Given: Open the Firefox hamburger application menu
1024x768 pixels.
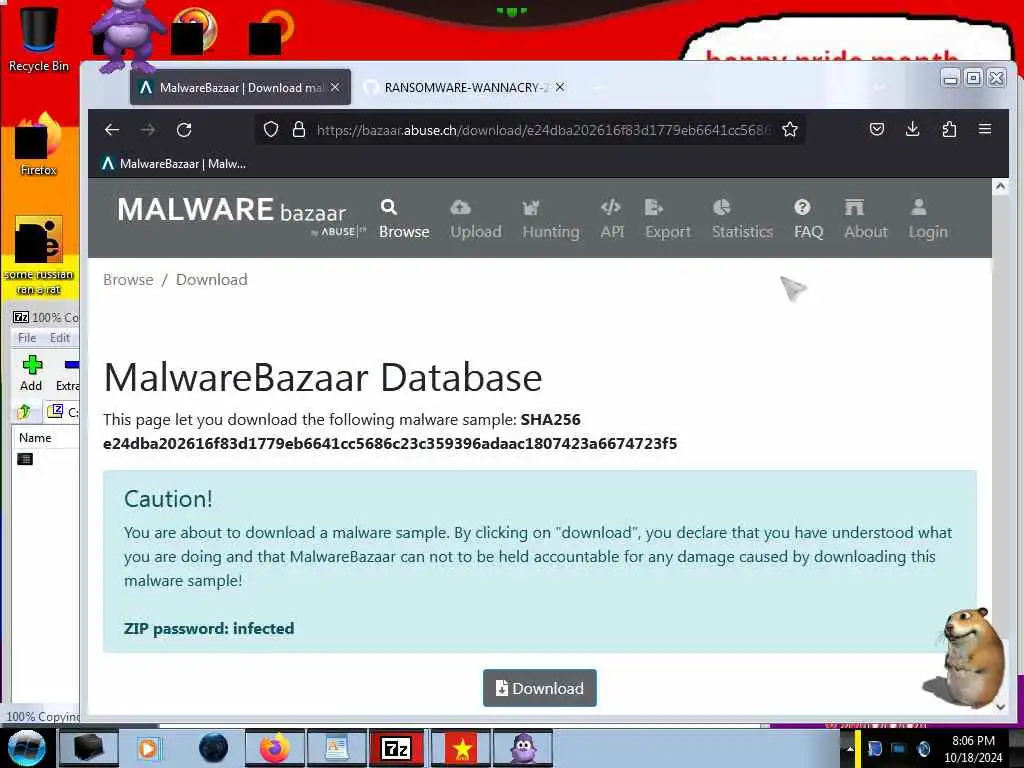Looking at the screenshot, I should (985, 129).
